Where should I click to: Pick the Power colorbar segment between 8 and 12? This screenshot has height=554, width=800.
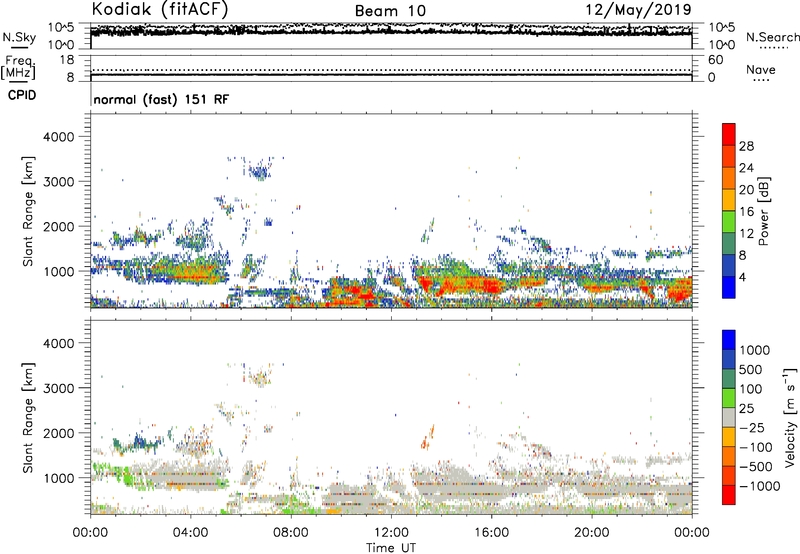coord(729,243)
